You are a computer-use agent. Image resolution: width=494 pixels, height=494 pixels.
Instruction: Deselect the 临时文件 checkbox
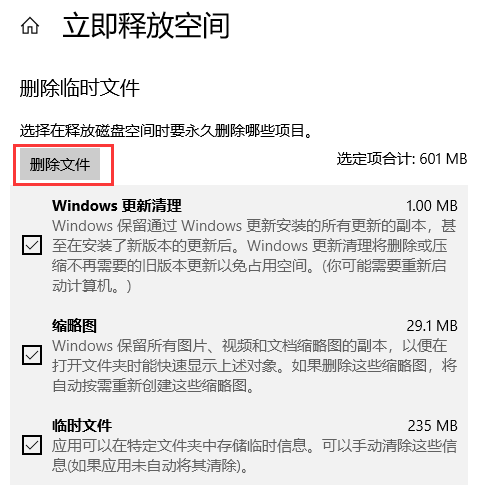(32, 445)
